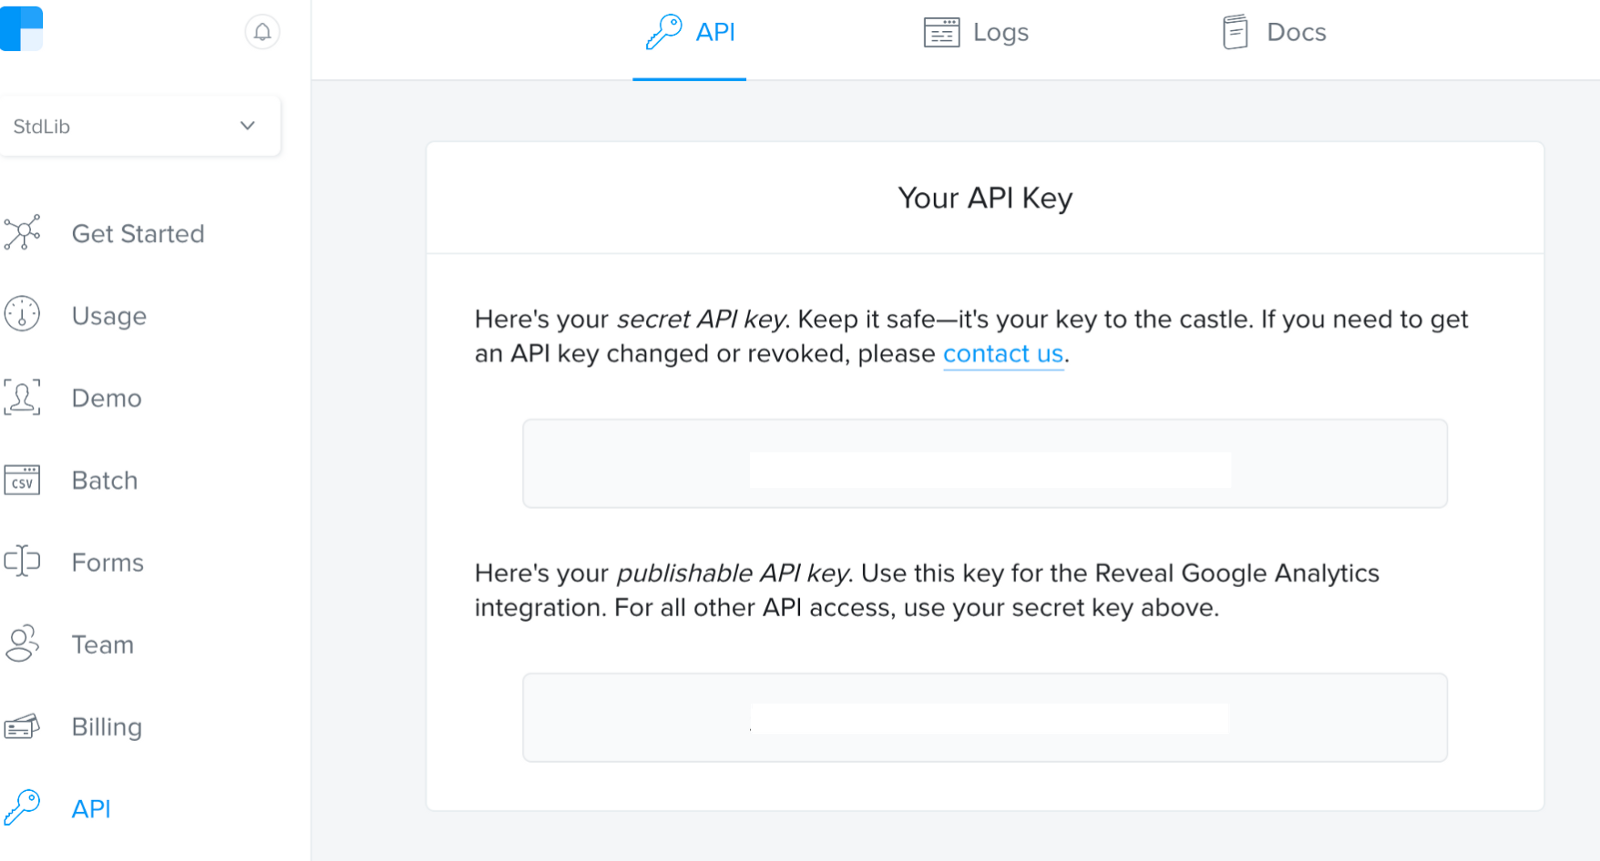Image resolution: width=1600 pixels, height=861 pixels.
Task: Click the Forms text-cursor icon
Action: 22,561
